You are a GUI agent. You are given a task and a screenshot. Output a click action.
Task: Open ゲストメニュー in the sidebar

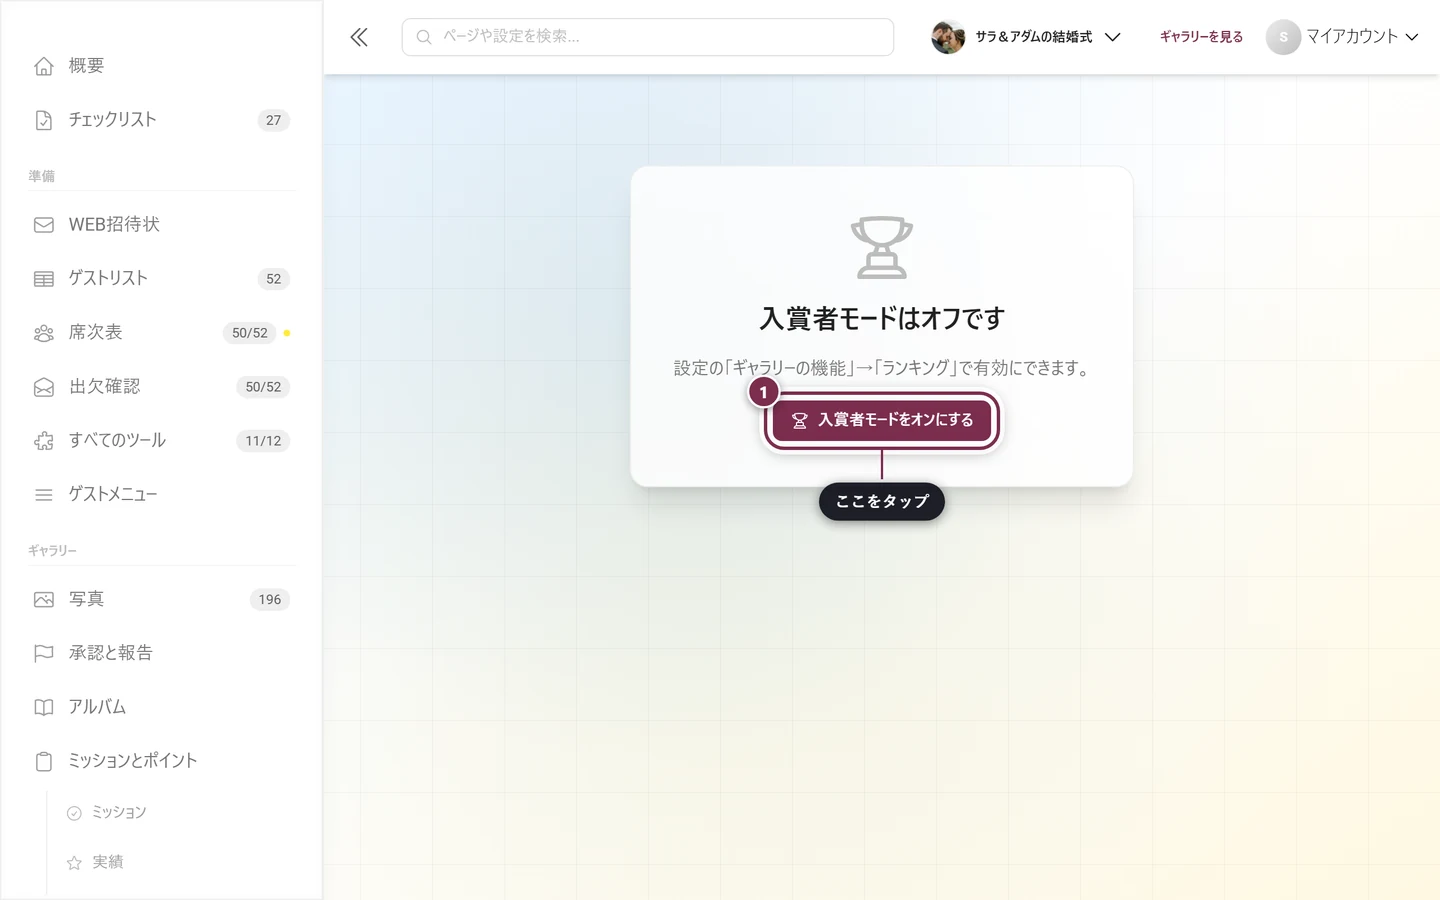pyautogui.click(x=161, y=495)
